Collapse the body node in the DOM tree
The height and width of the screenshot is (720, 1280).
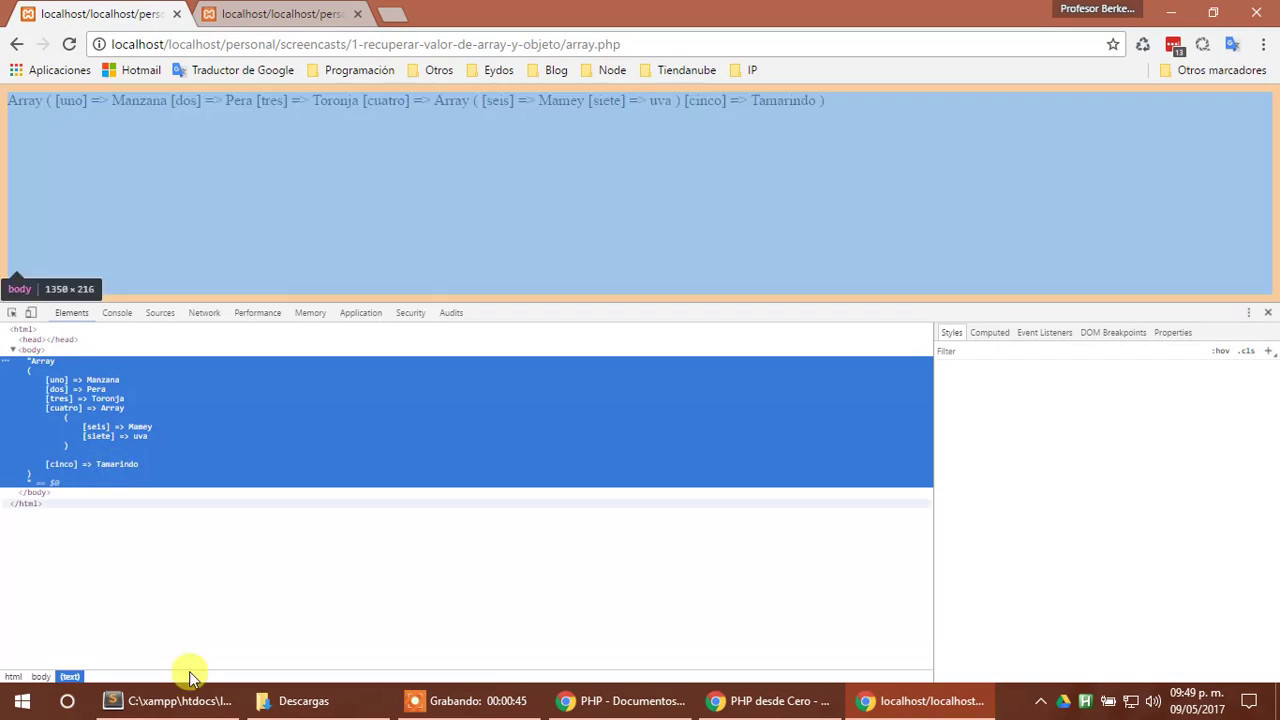click(13, 350)
